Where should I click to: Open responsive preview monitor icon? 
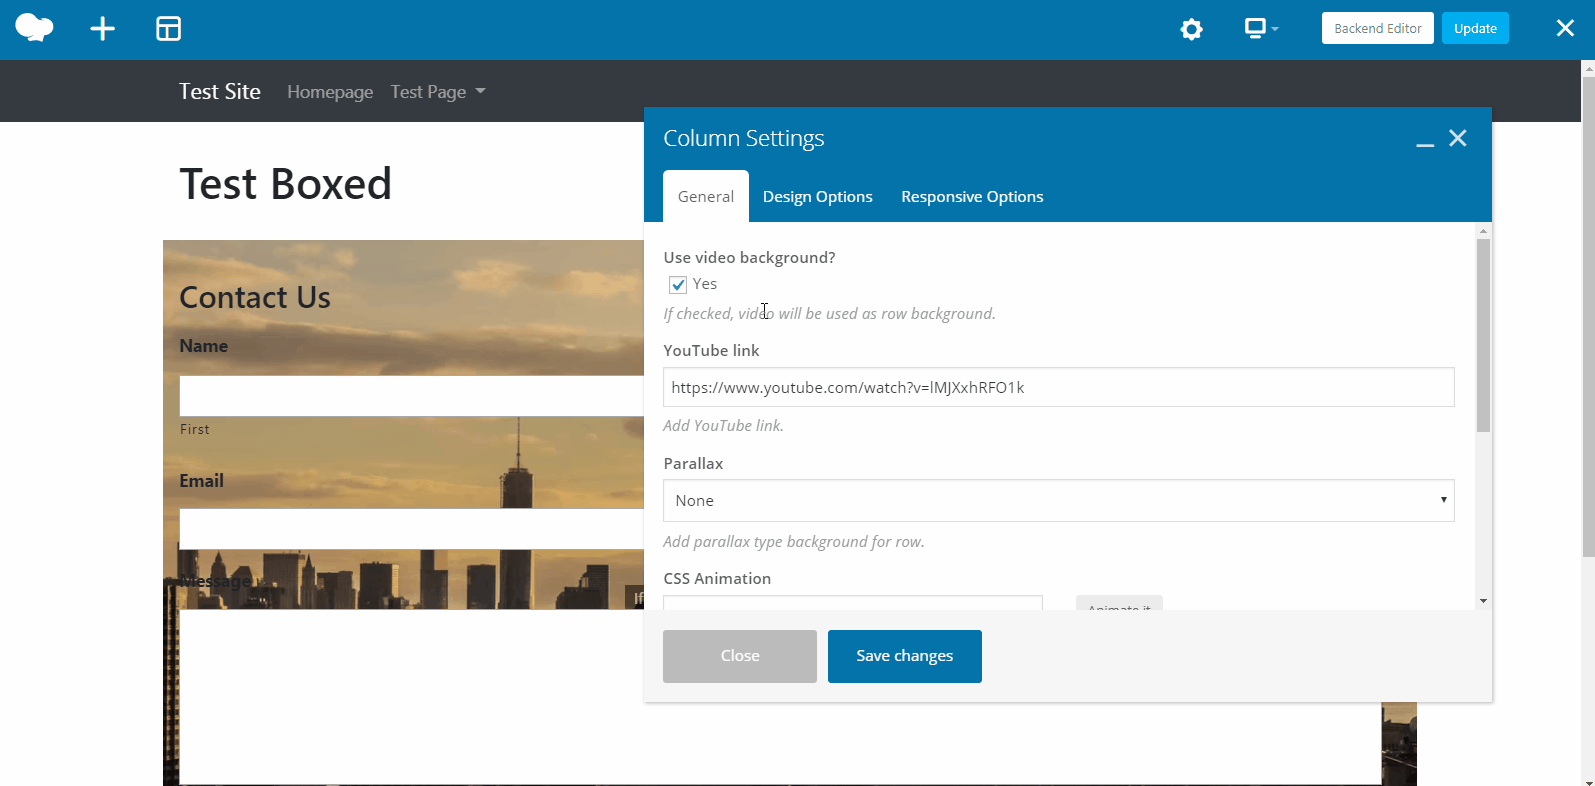[x=1259, y=29]
